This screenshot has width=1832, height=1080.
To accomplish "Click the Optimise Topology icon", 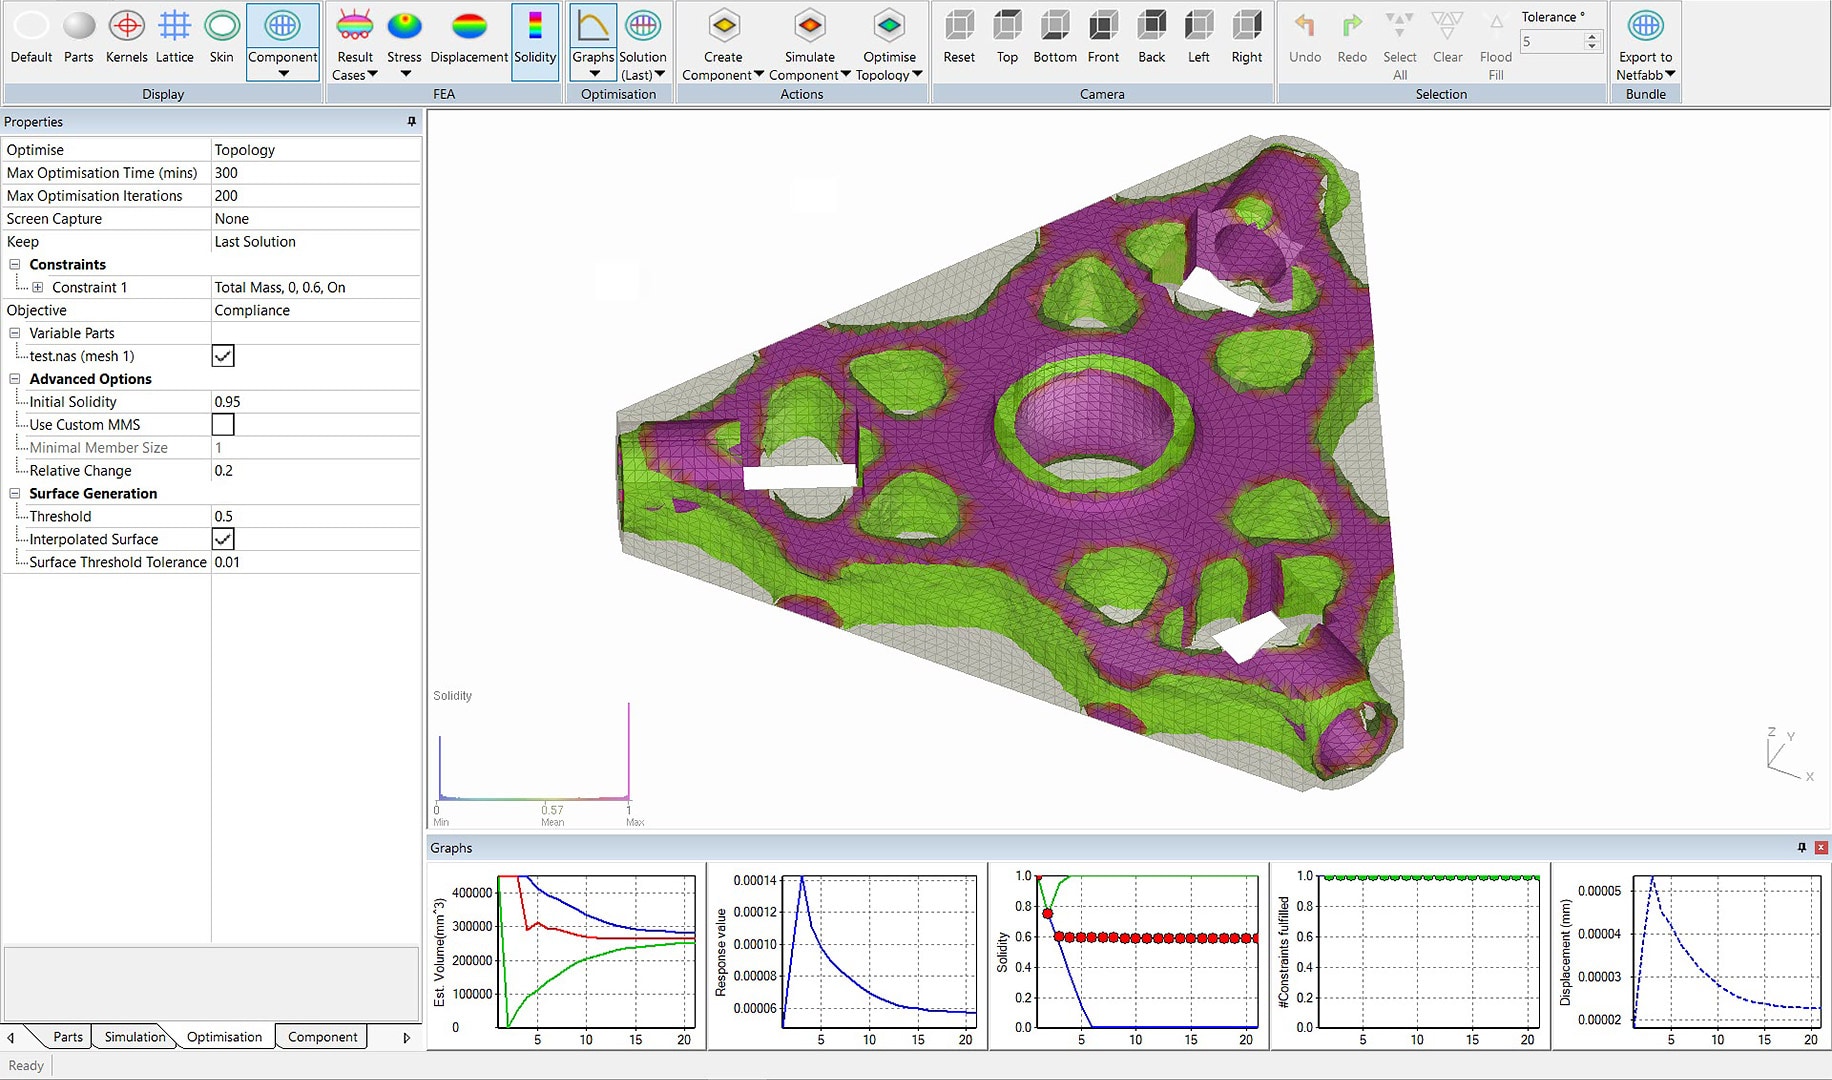I will click(x=888, y=27).
